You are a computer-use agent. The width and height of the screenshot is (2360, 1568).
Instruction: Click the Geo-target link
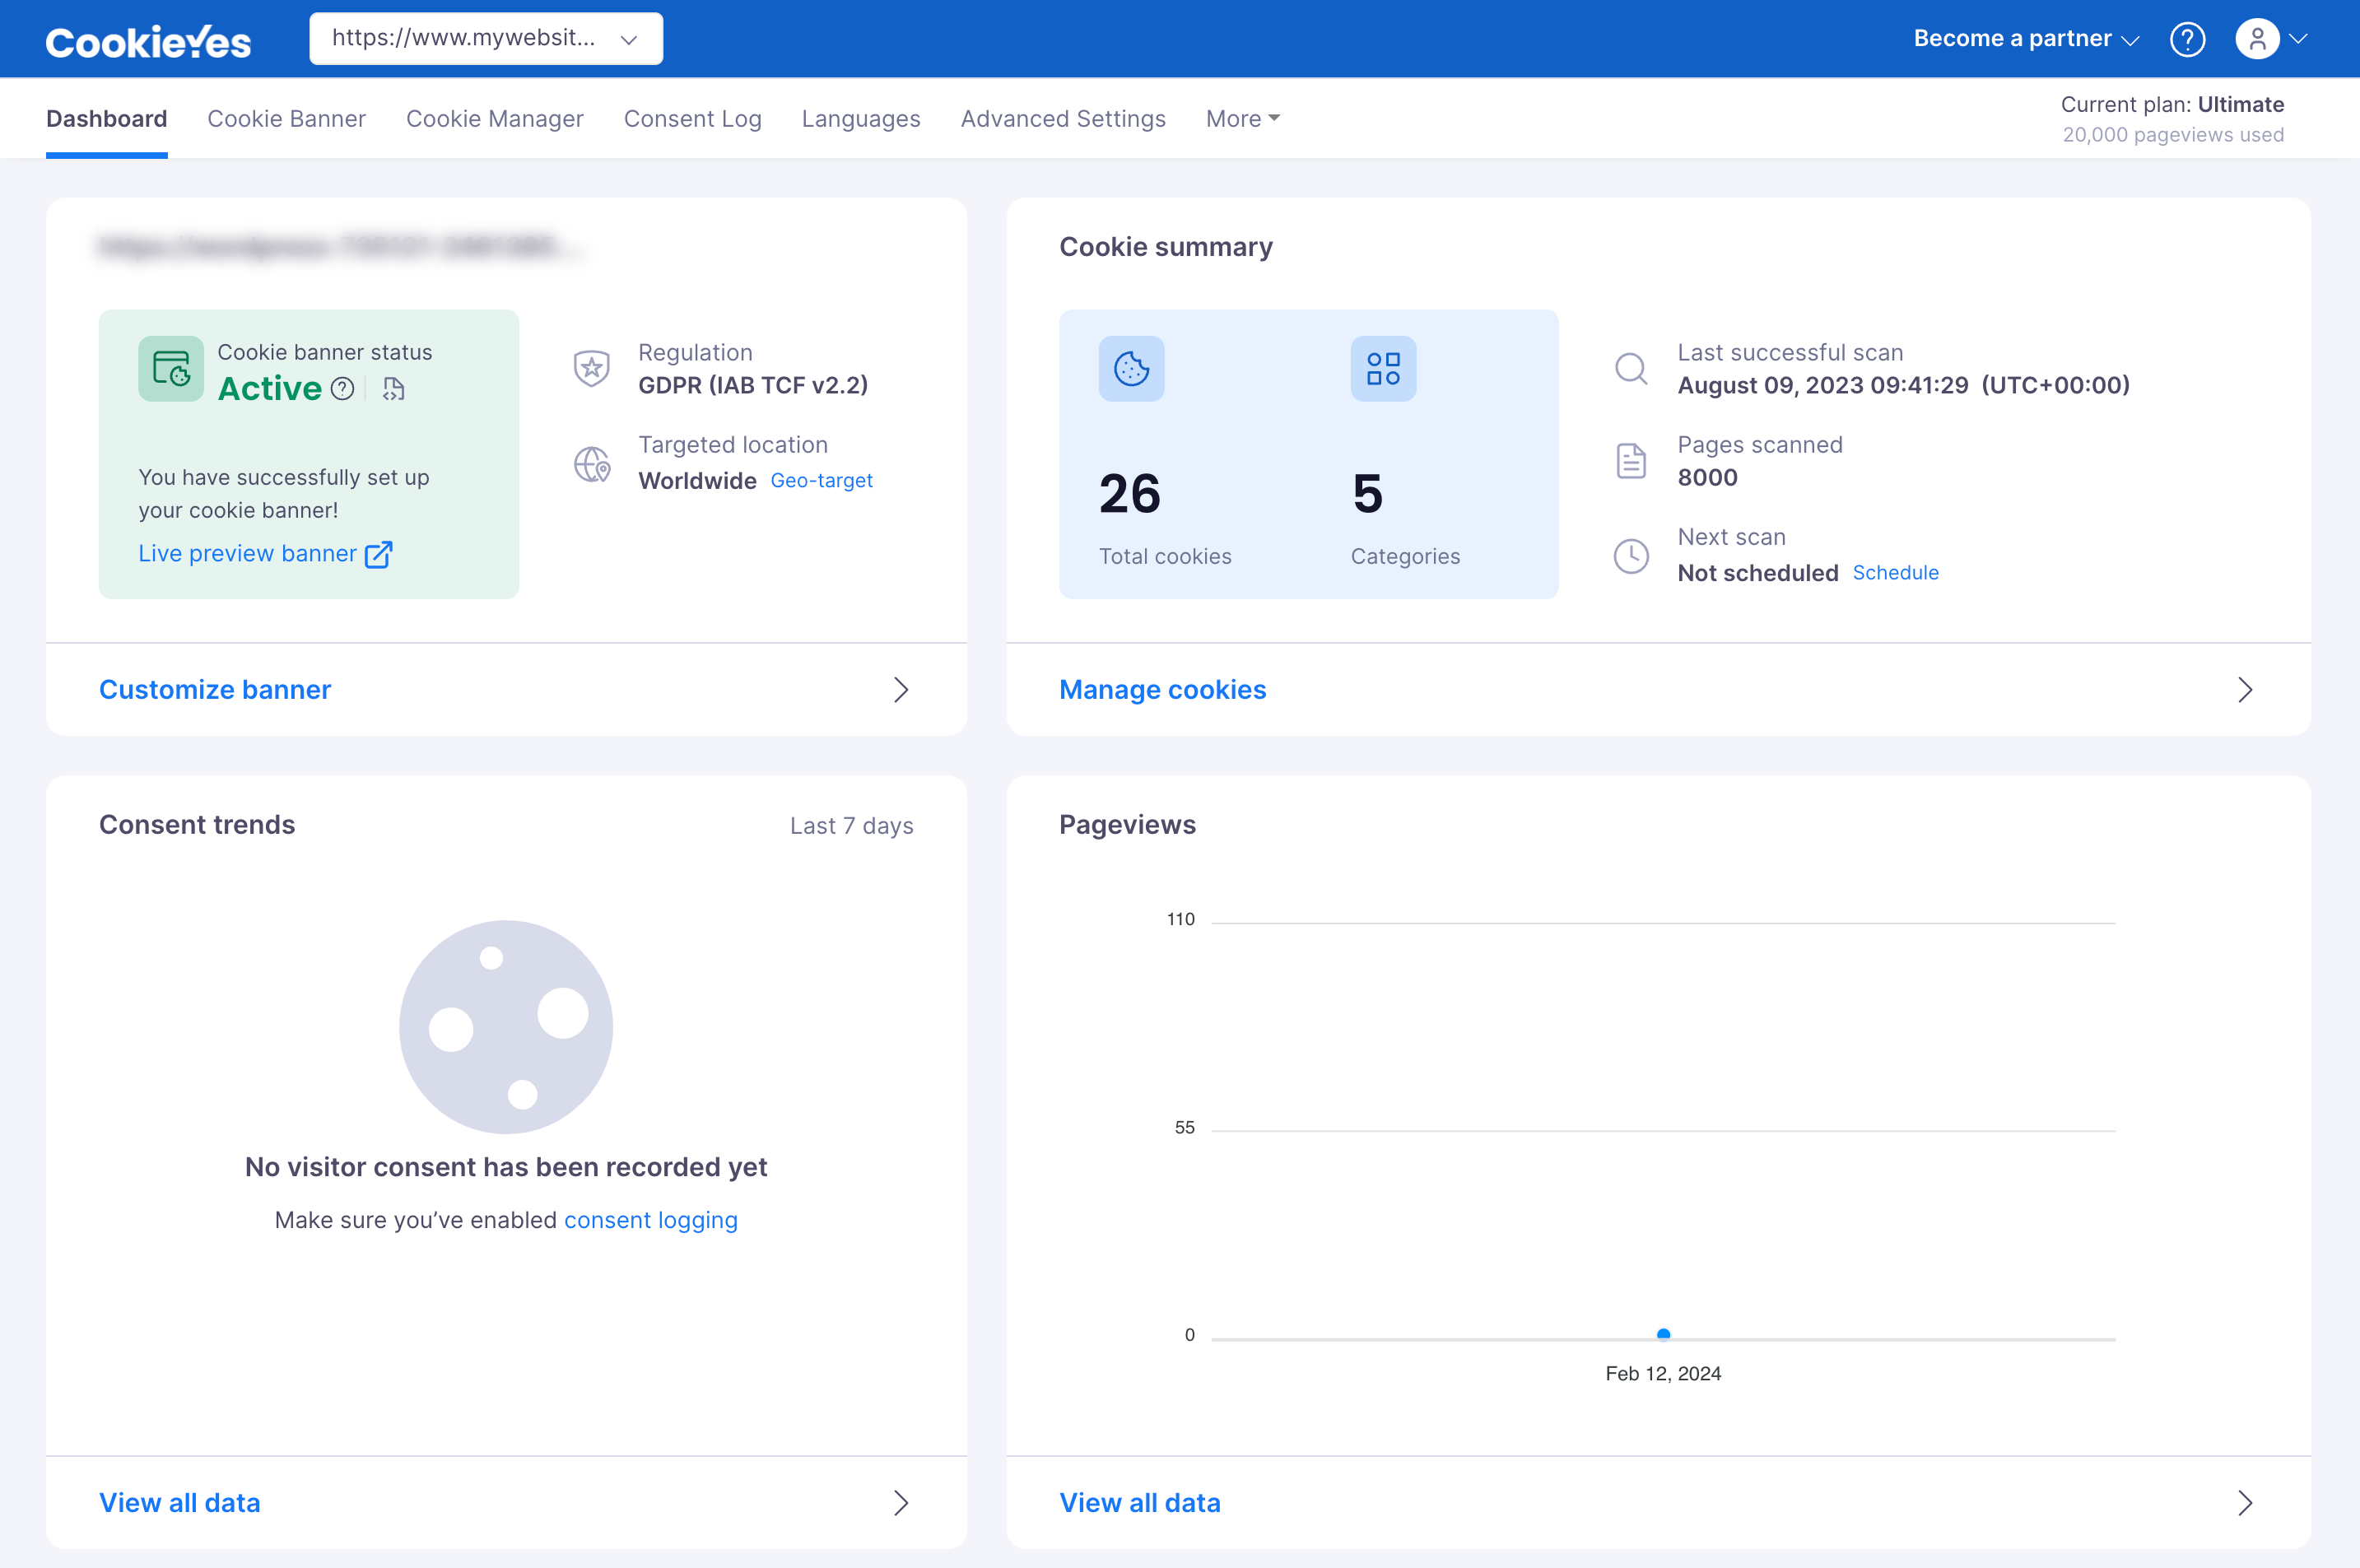coord(821,481)
